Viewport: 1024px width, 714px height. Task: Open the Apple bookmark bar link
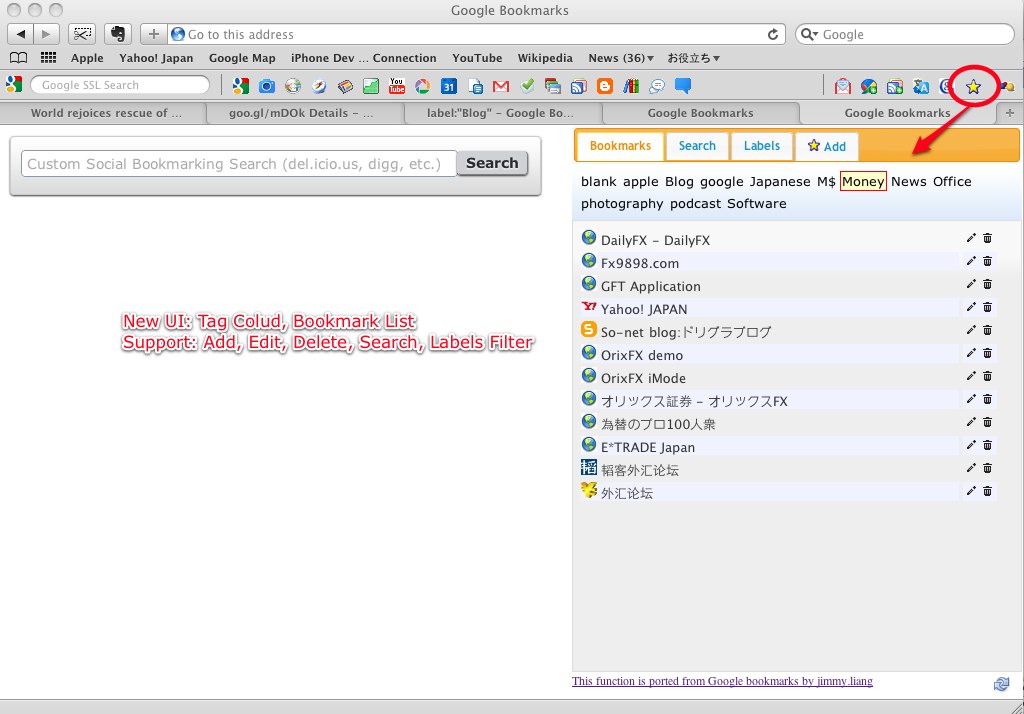(87, 58)
